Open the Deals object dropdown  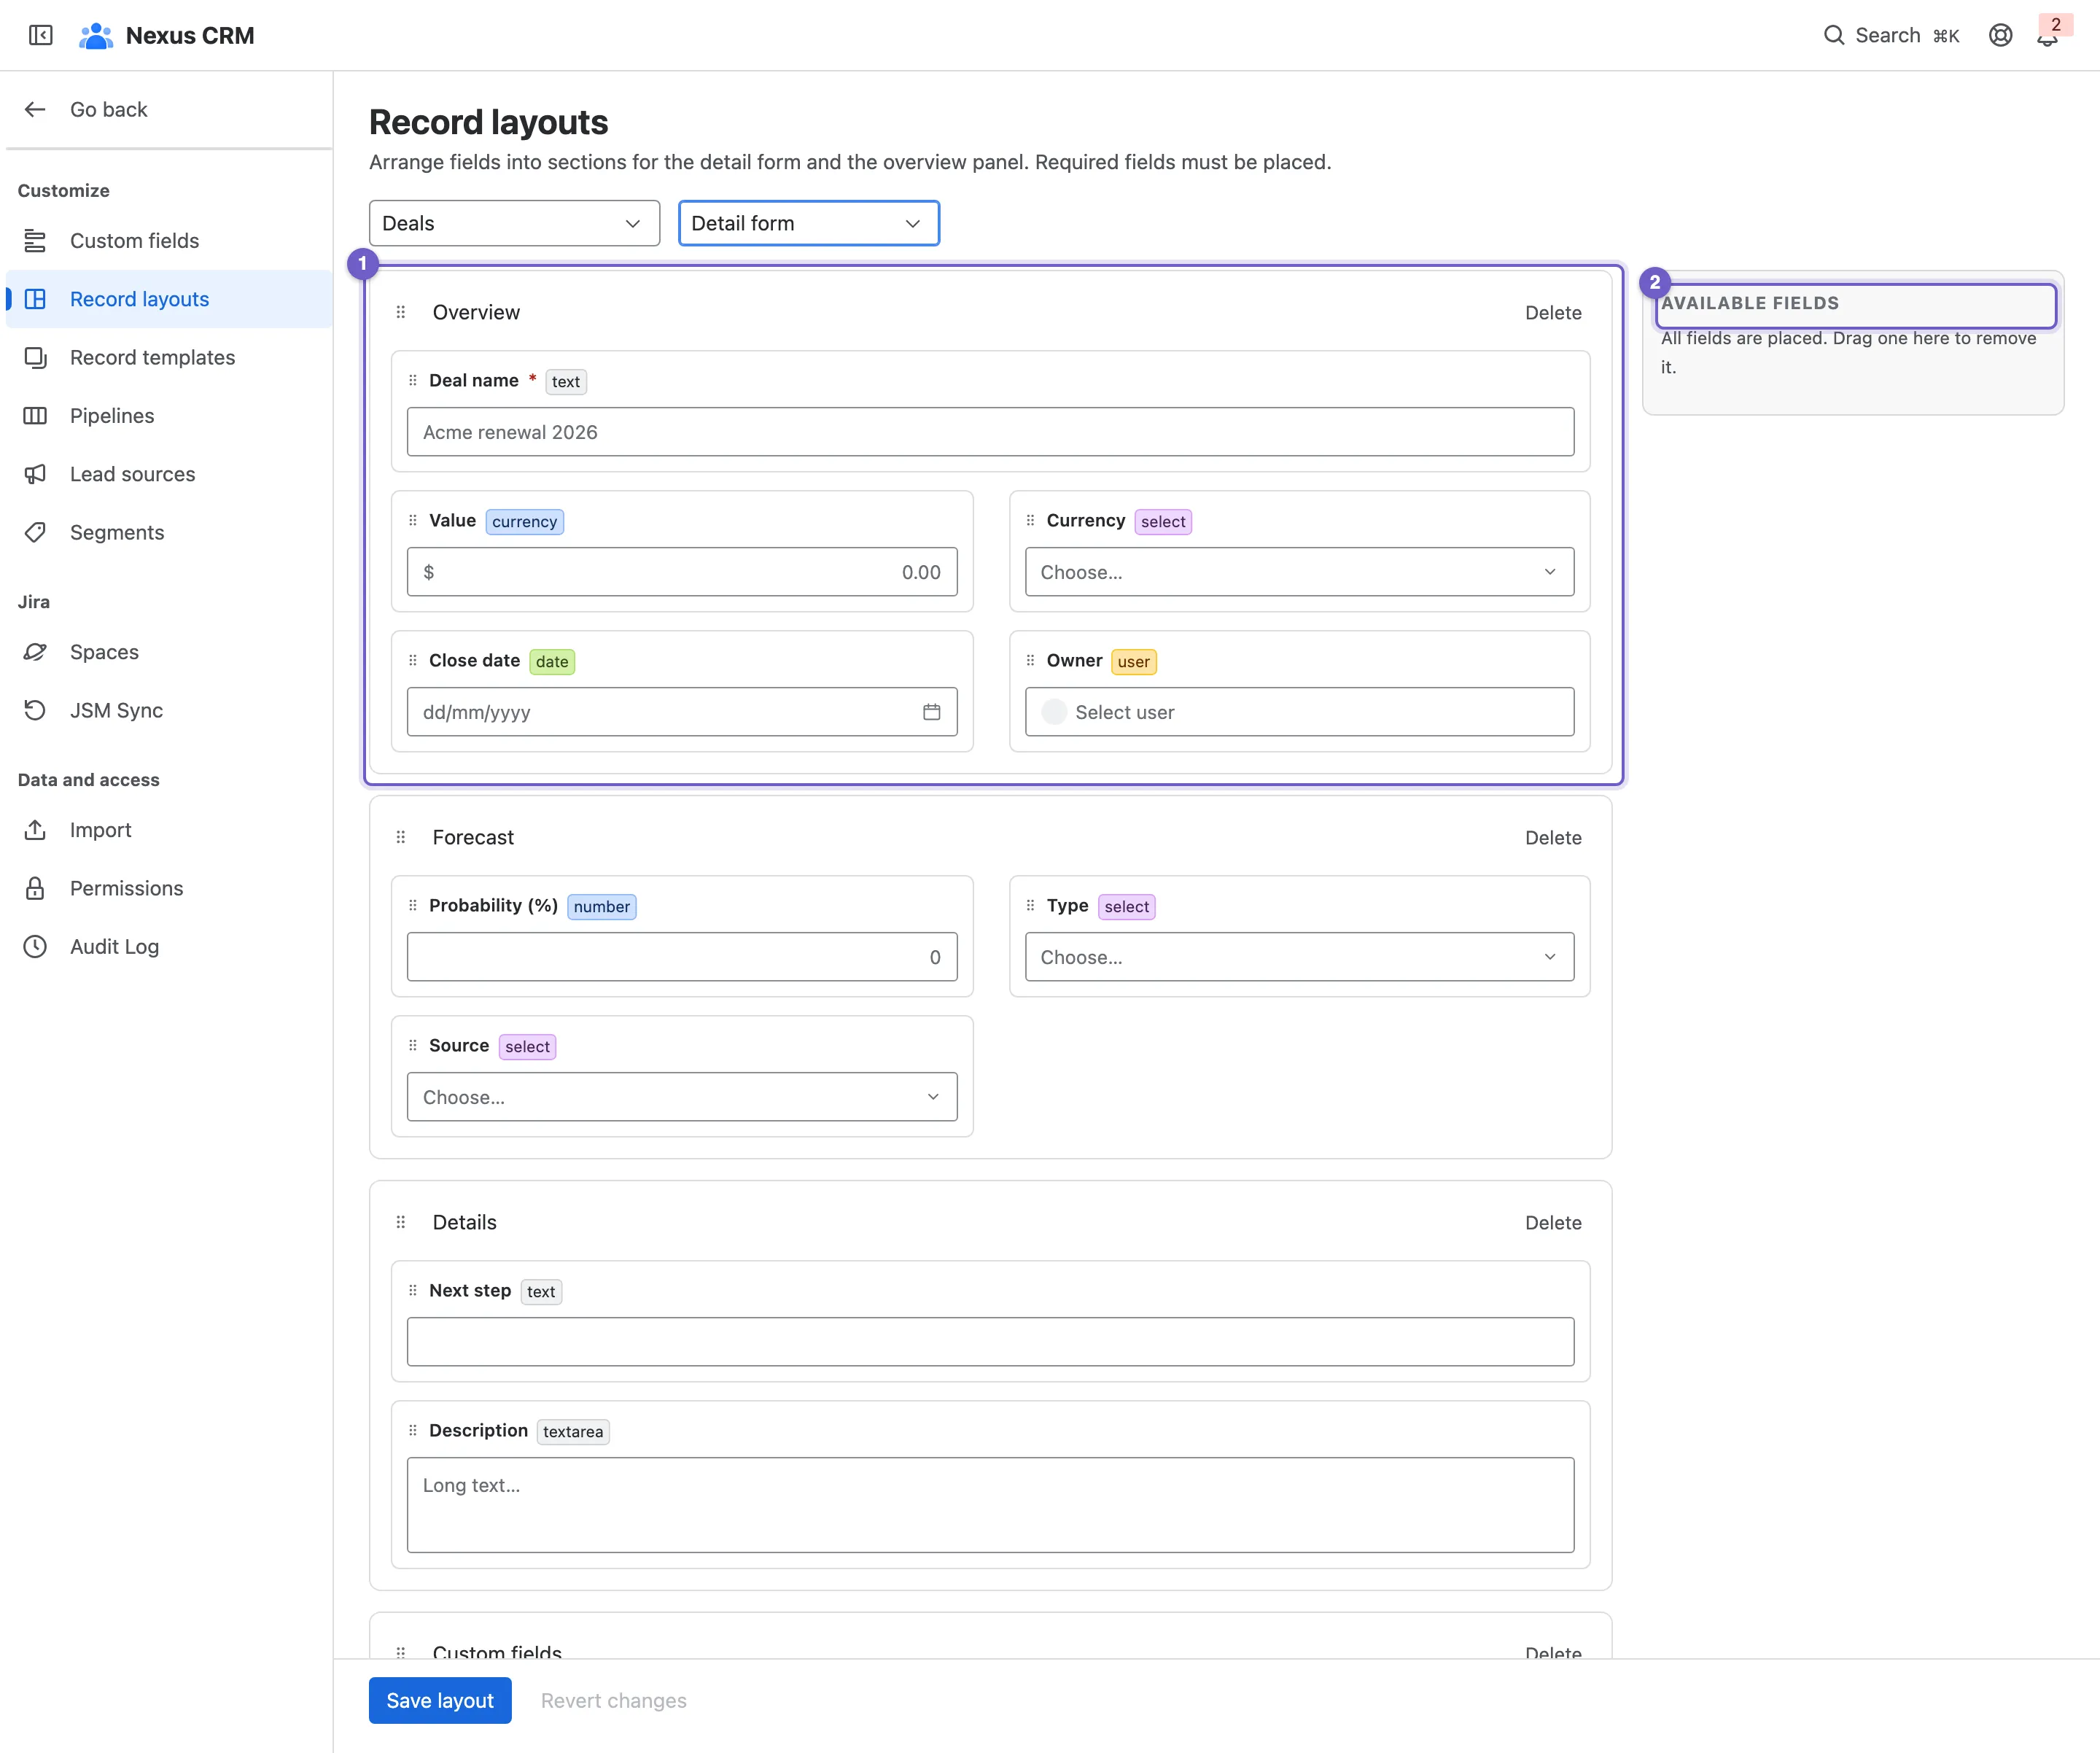tap(514, 223)
